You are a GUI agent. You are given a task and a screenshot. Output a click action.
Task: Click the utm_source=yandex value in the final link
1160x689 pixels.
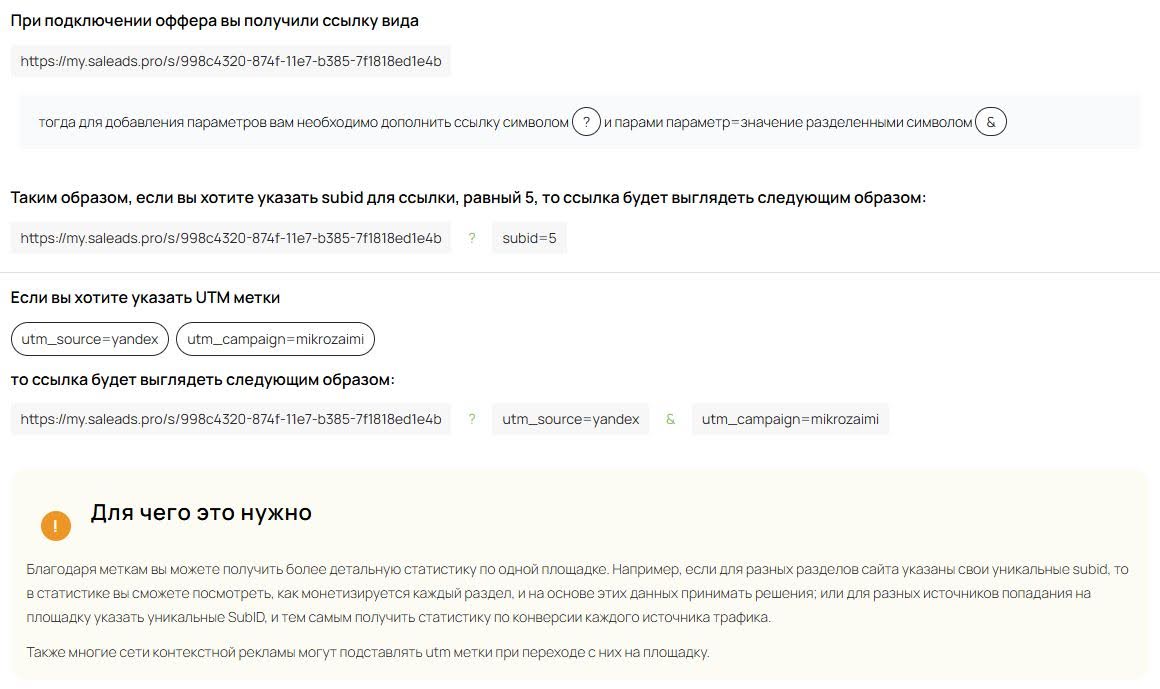[x=570, y=419]
